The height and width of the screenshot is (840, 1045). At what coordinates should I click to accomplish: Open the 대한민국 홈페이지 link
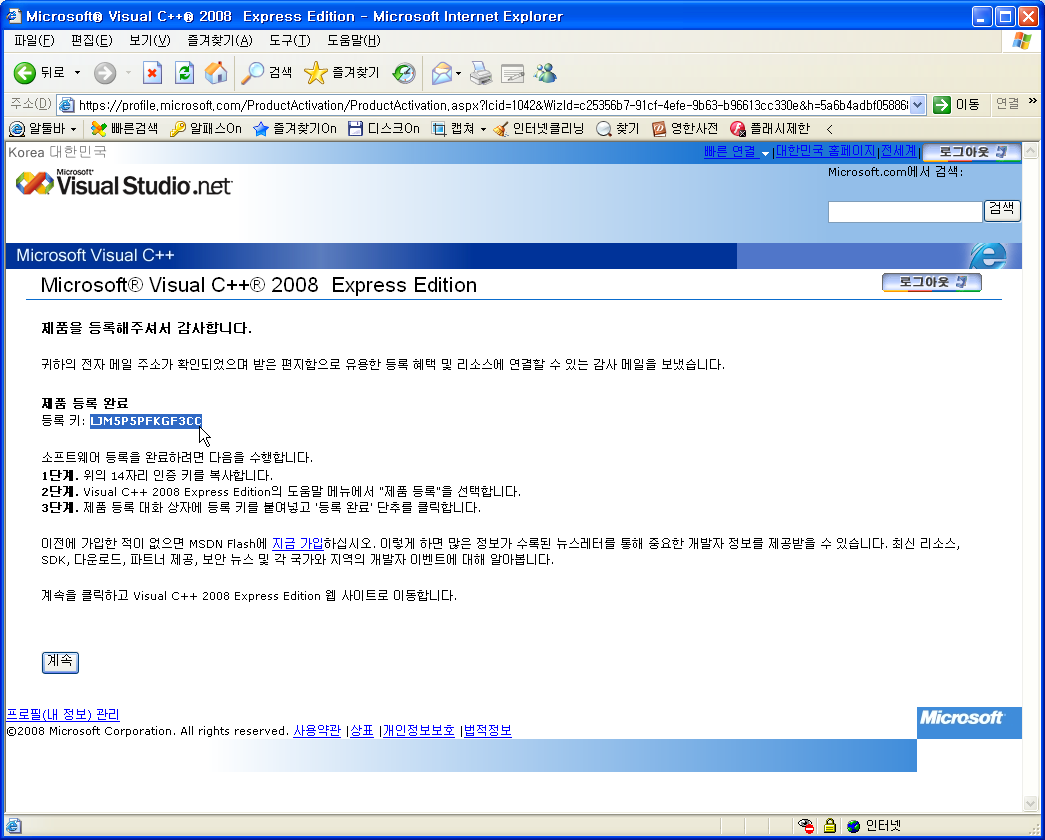click(x=826, y=151)
